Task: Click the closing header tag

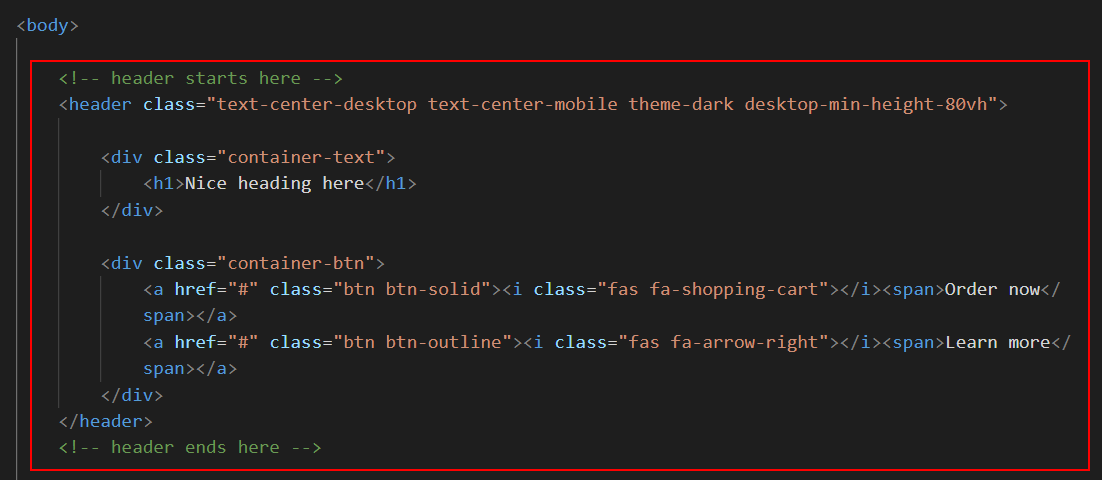Action: [106, 421]
